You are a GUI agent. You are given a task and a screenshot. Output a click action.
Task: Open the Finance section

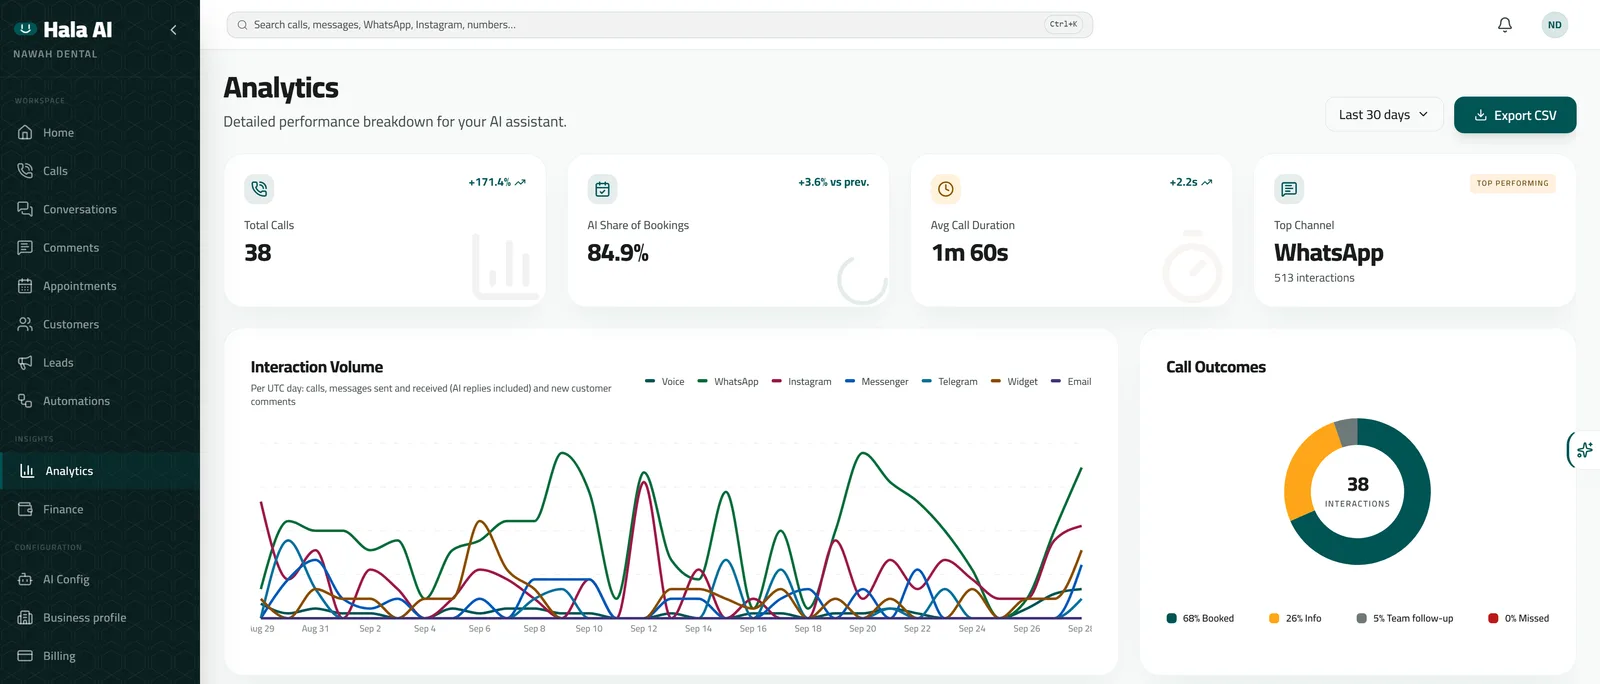pyautogui.click(x=100, y=509)
